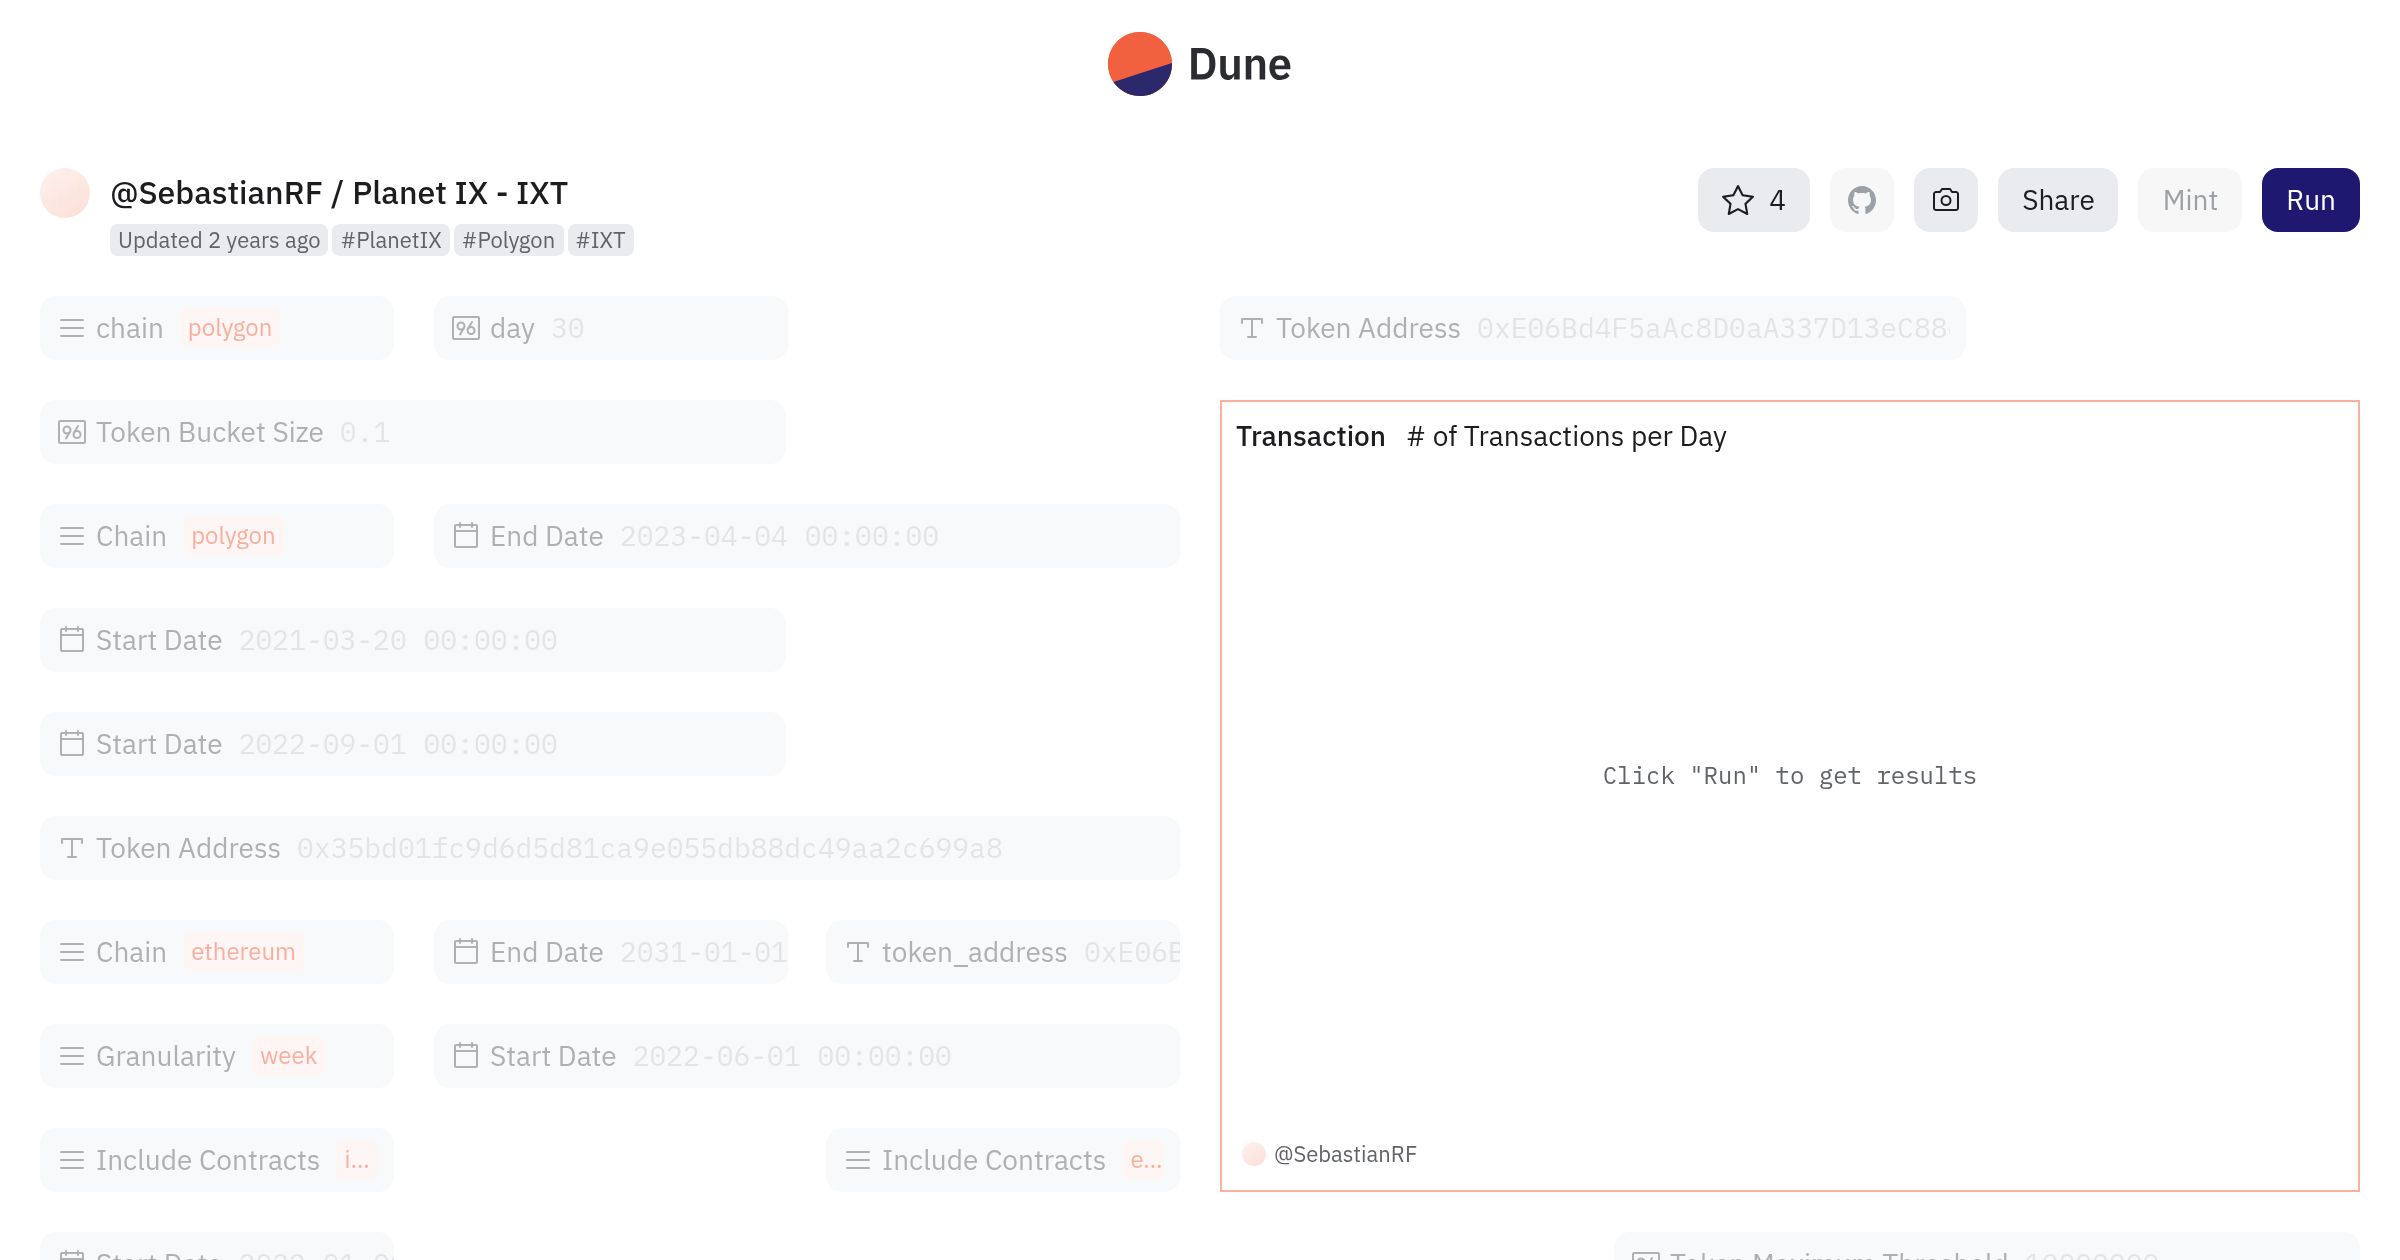Image resolution: width=2400 pixels, height=1260 pixels.
Task: Click the Share button
Action: (2058, 200)
